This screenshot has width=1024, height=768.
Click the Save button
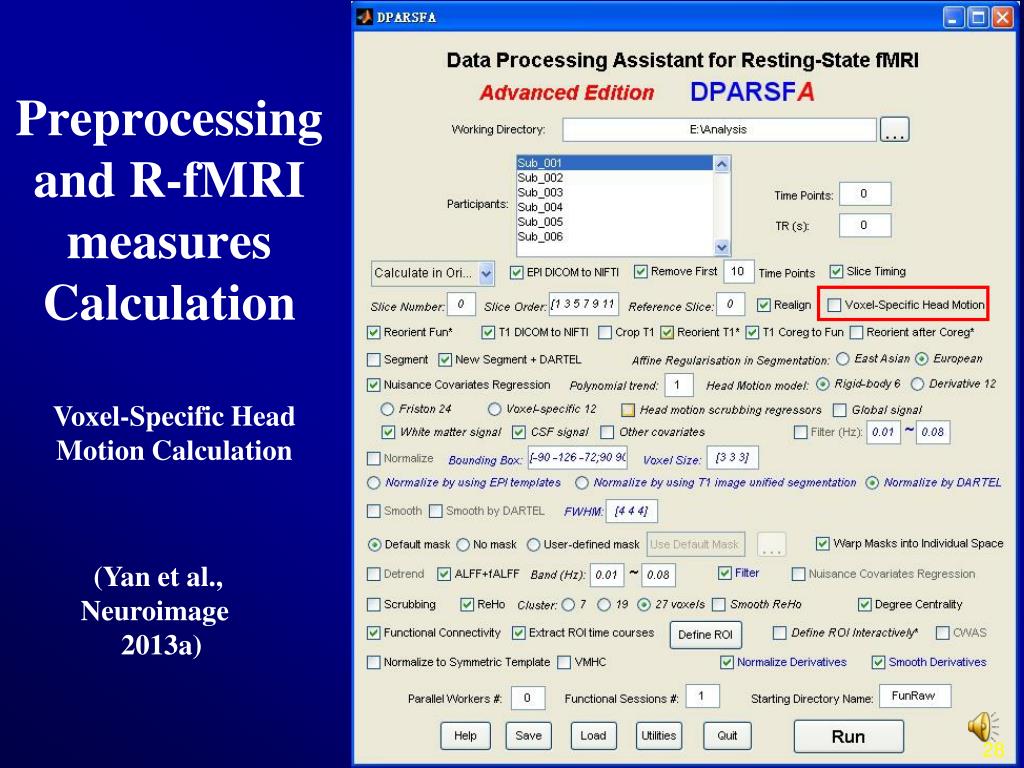[x=528, y=736]
